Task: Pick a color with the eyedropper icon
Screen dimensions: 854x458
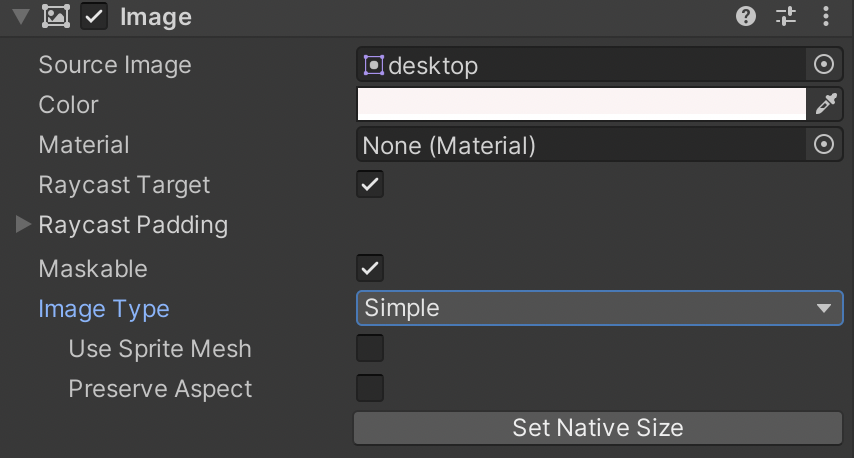Action: click(826, 104)
